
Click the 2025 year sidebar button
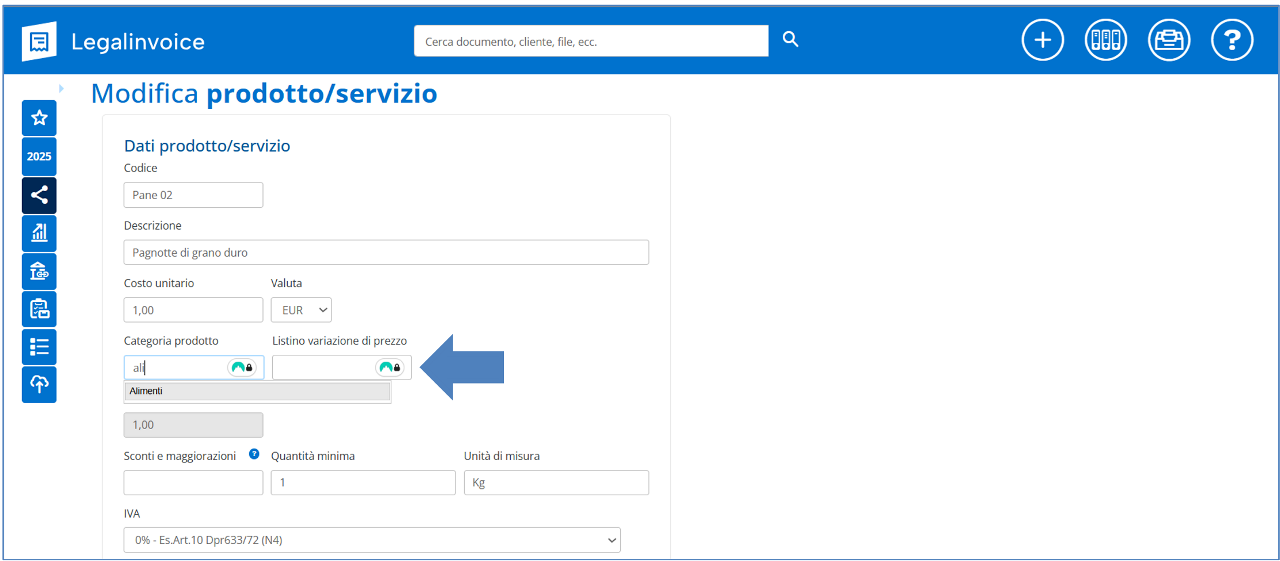[x=39, y=157]
